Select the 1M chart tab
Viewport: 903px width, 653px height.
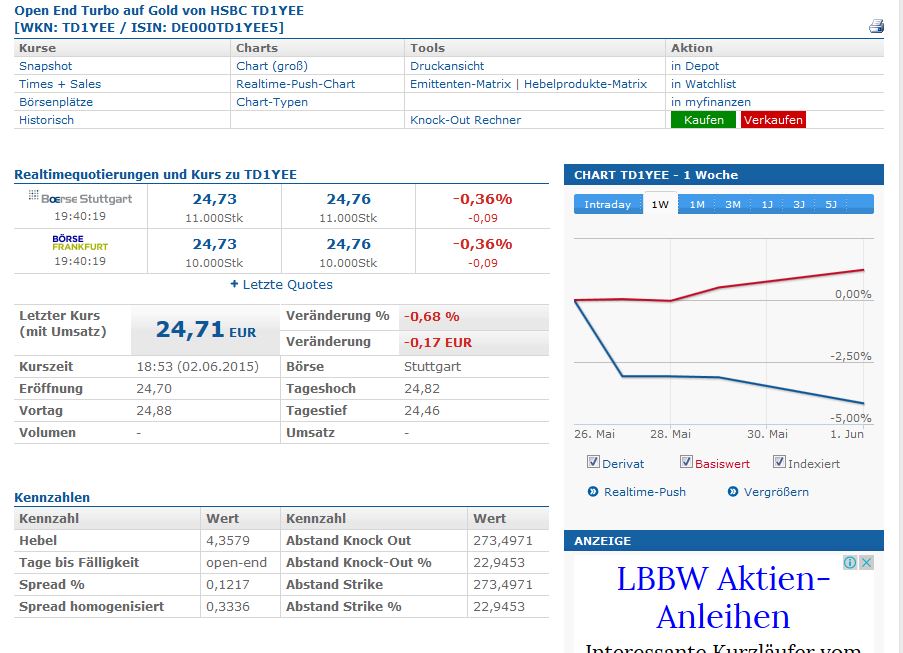[697, 204]
